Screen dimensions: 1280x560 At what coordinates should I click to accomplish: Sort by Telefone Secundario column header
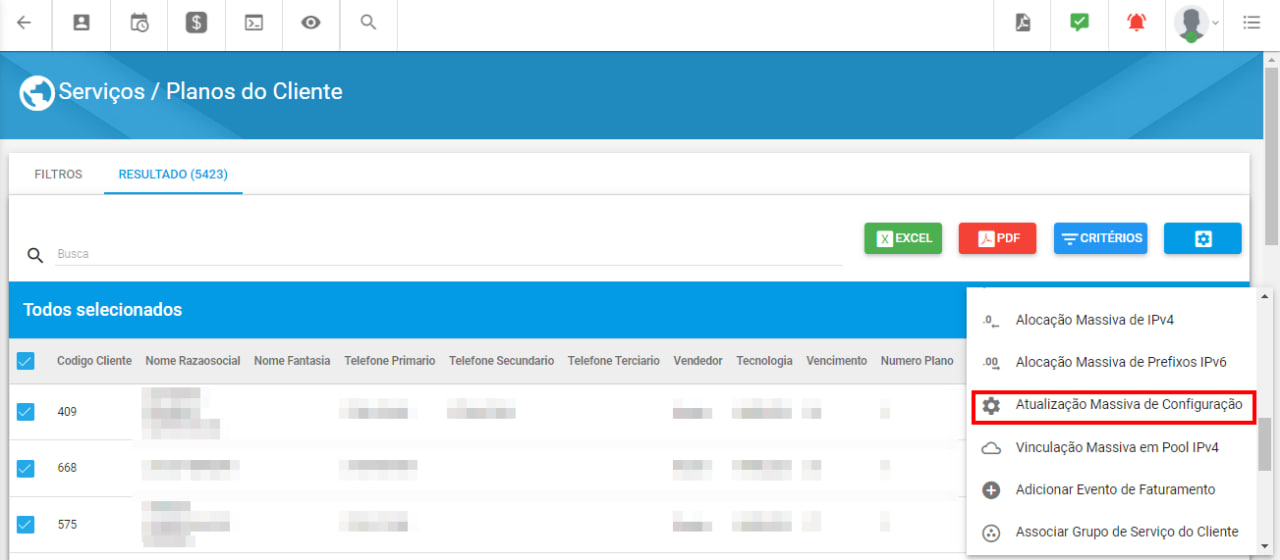click(x=501, y=361)
